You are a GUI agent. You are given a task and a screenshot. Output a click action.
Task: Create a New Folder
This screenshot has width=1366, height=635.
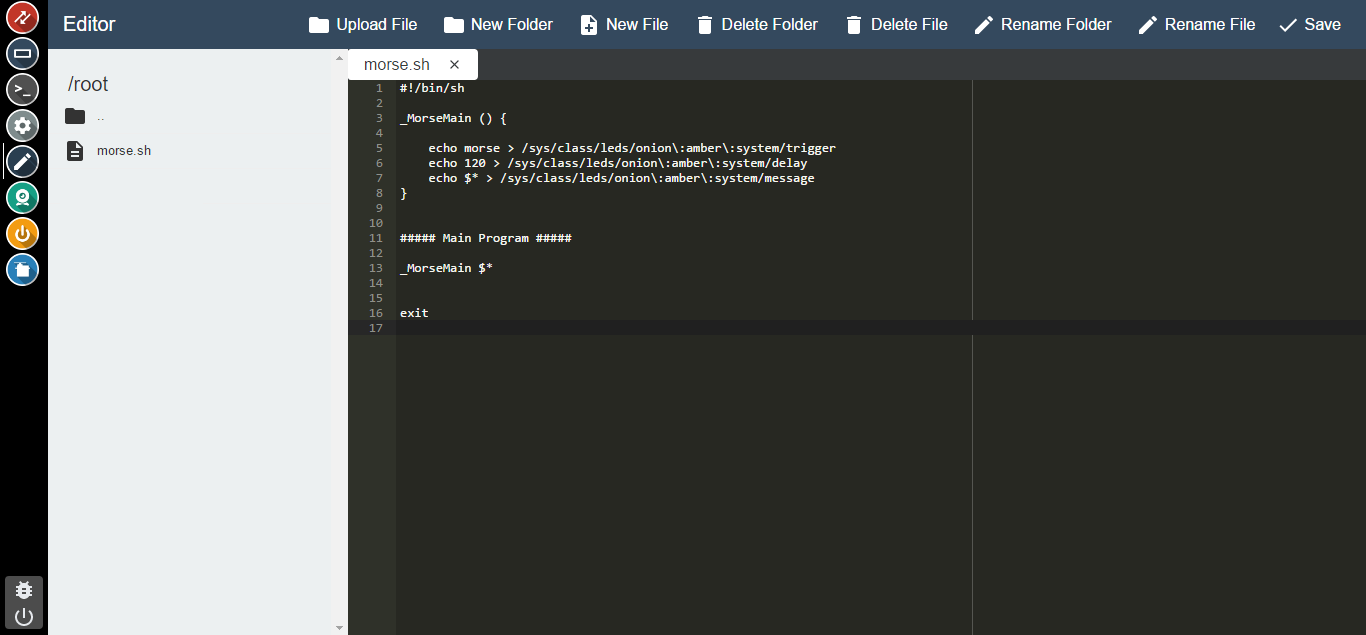[x=498, y=24]
